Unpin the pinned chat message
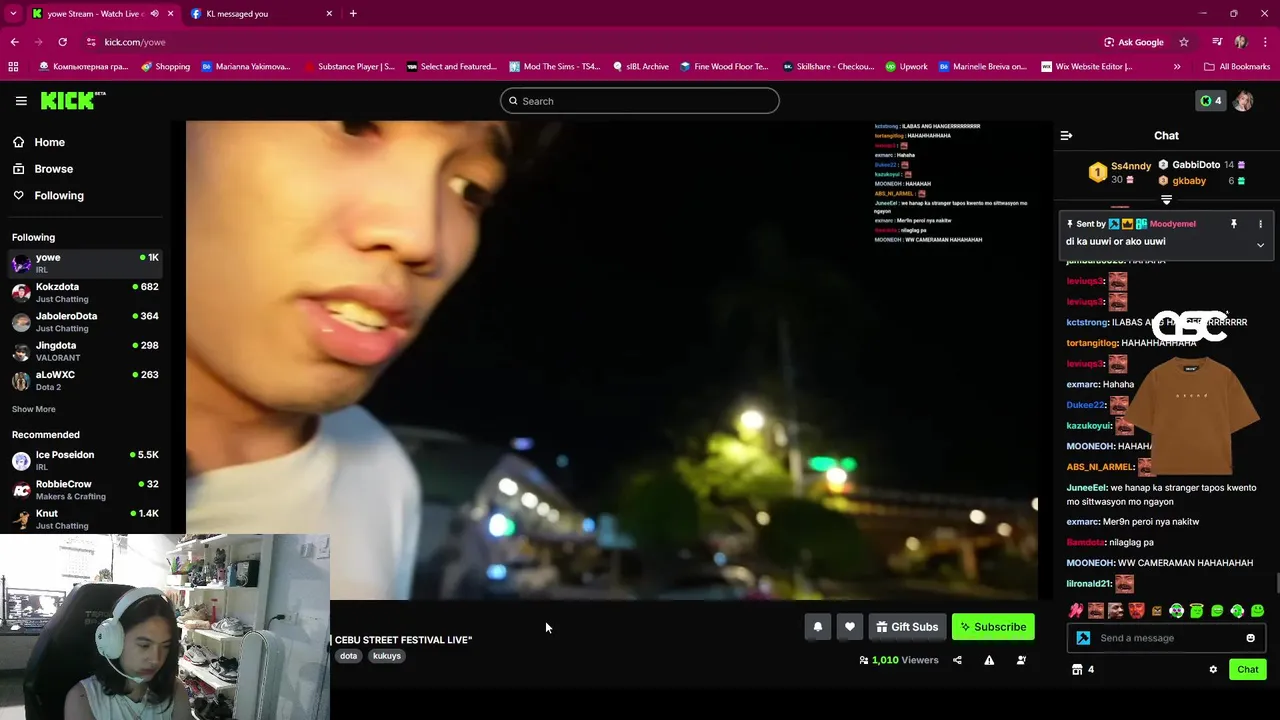Screen dimensions: 1280x720 pyautogui.click(x=1234, y=224)
